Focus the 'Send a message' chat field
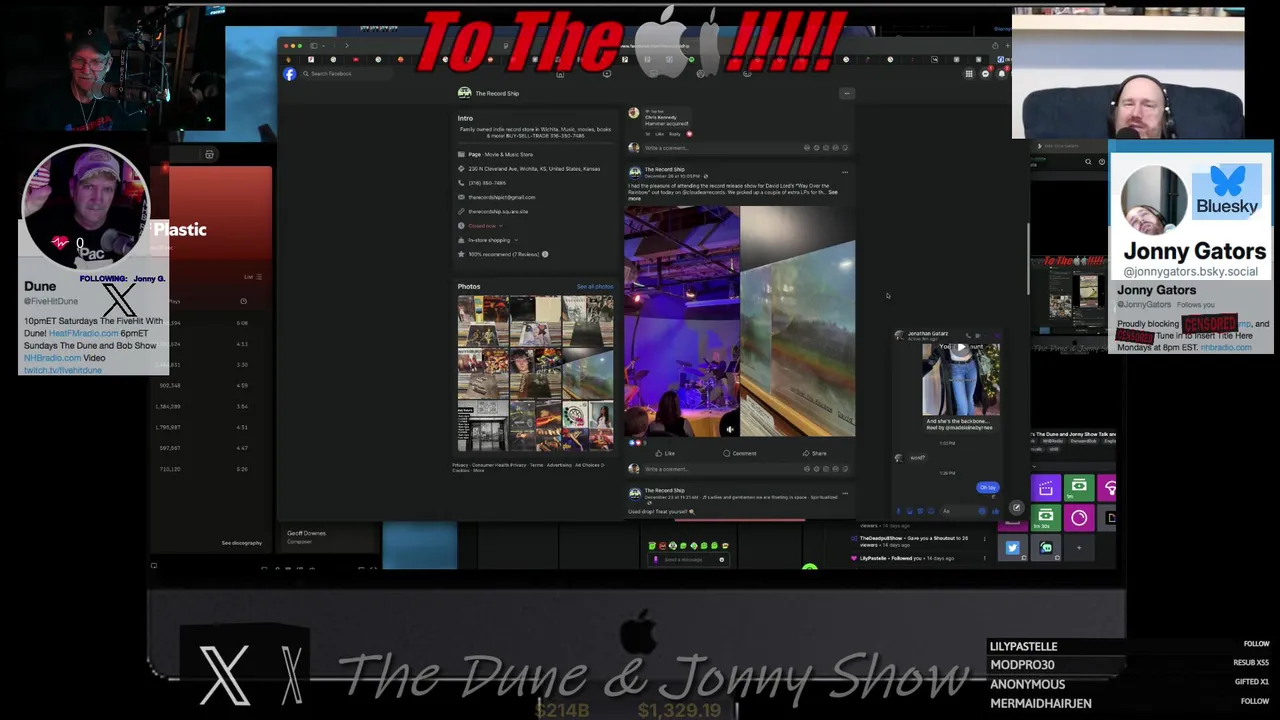1280x720 pixels. tap(687, 560)
